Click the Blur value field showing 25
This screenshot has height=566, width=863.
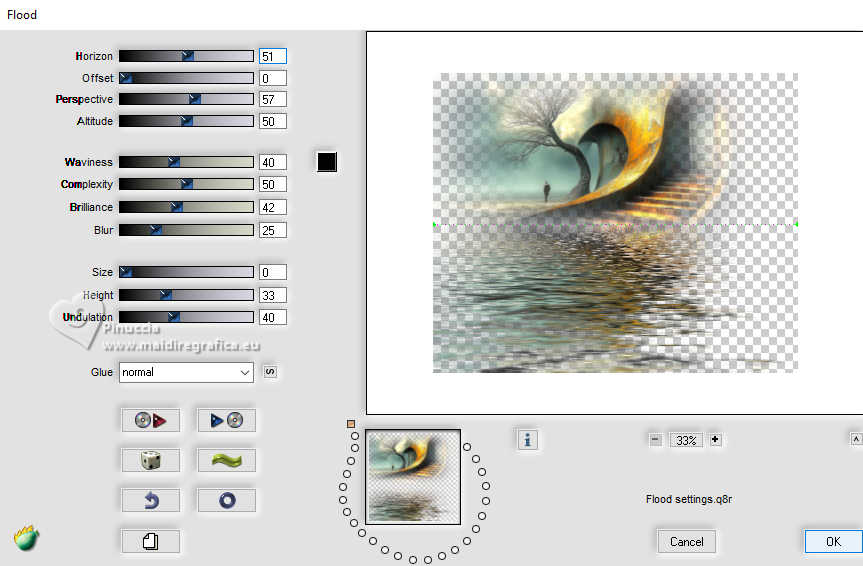272,230
